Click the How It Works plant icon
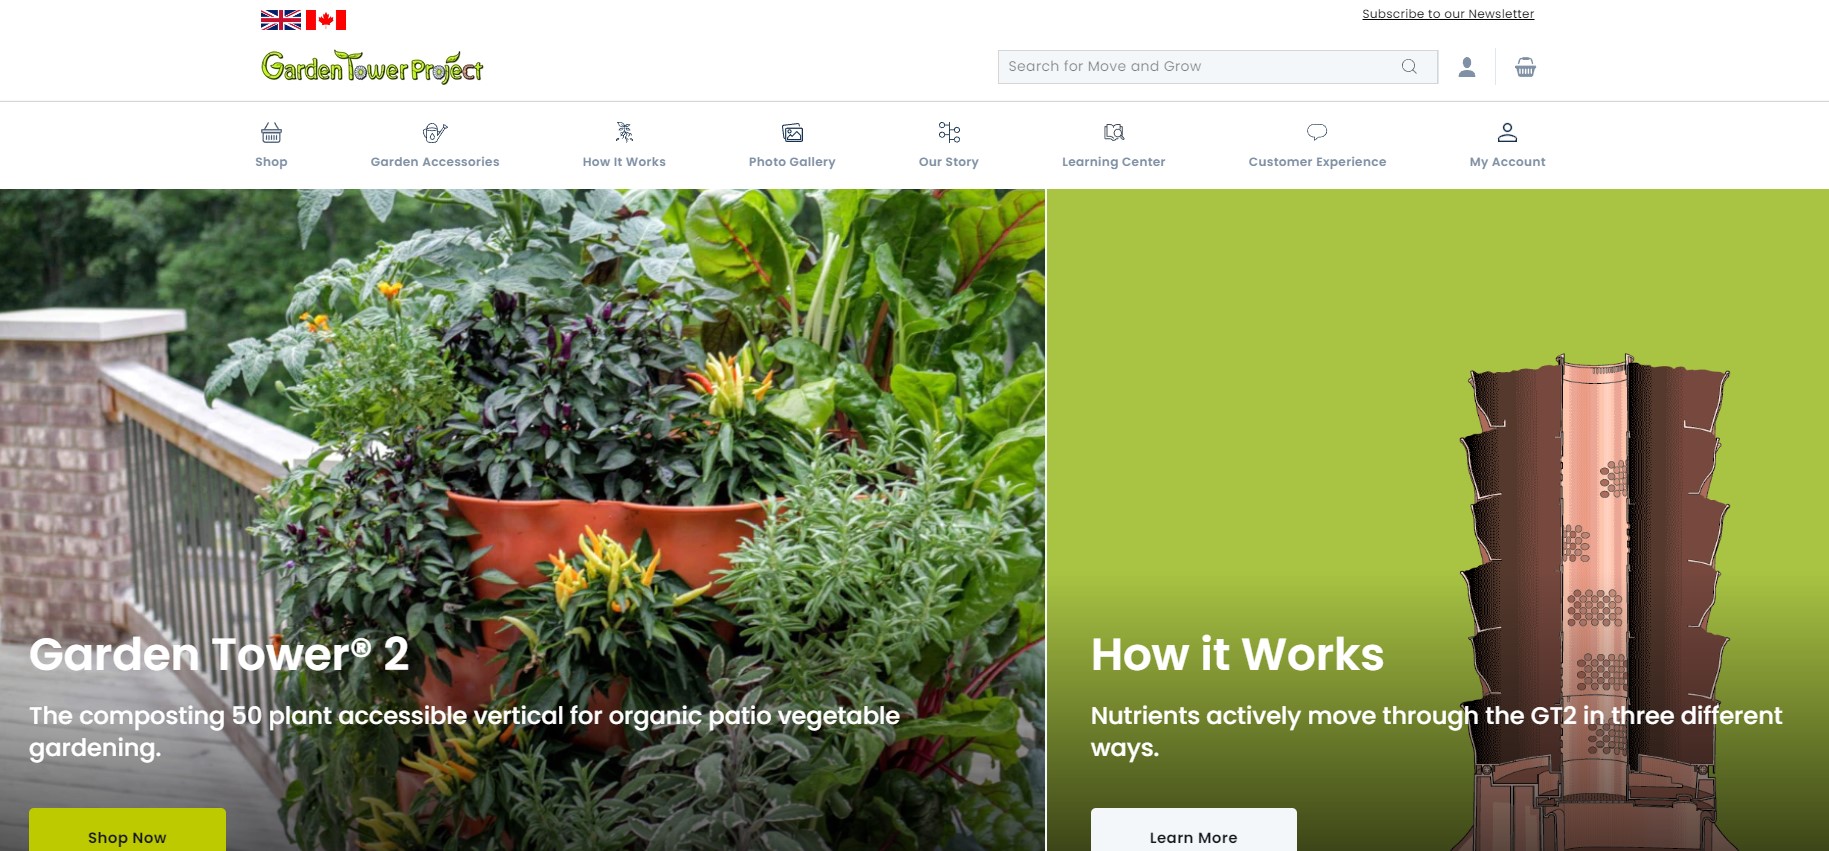Viewport: 1829px width, 851px height. click(624, 132)
